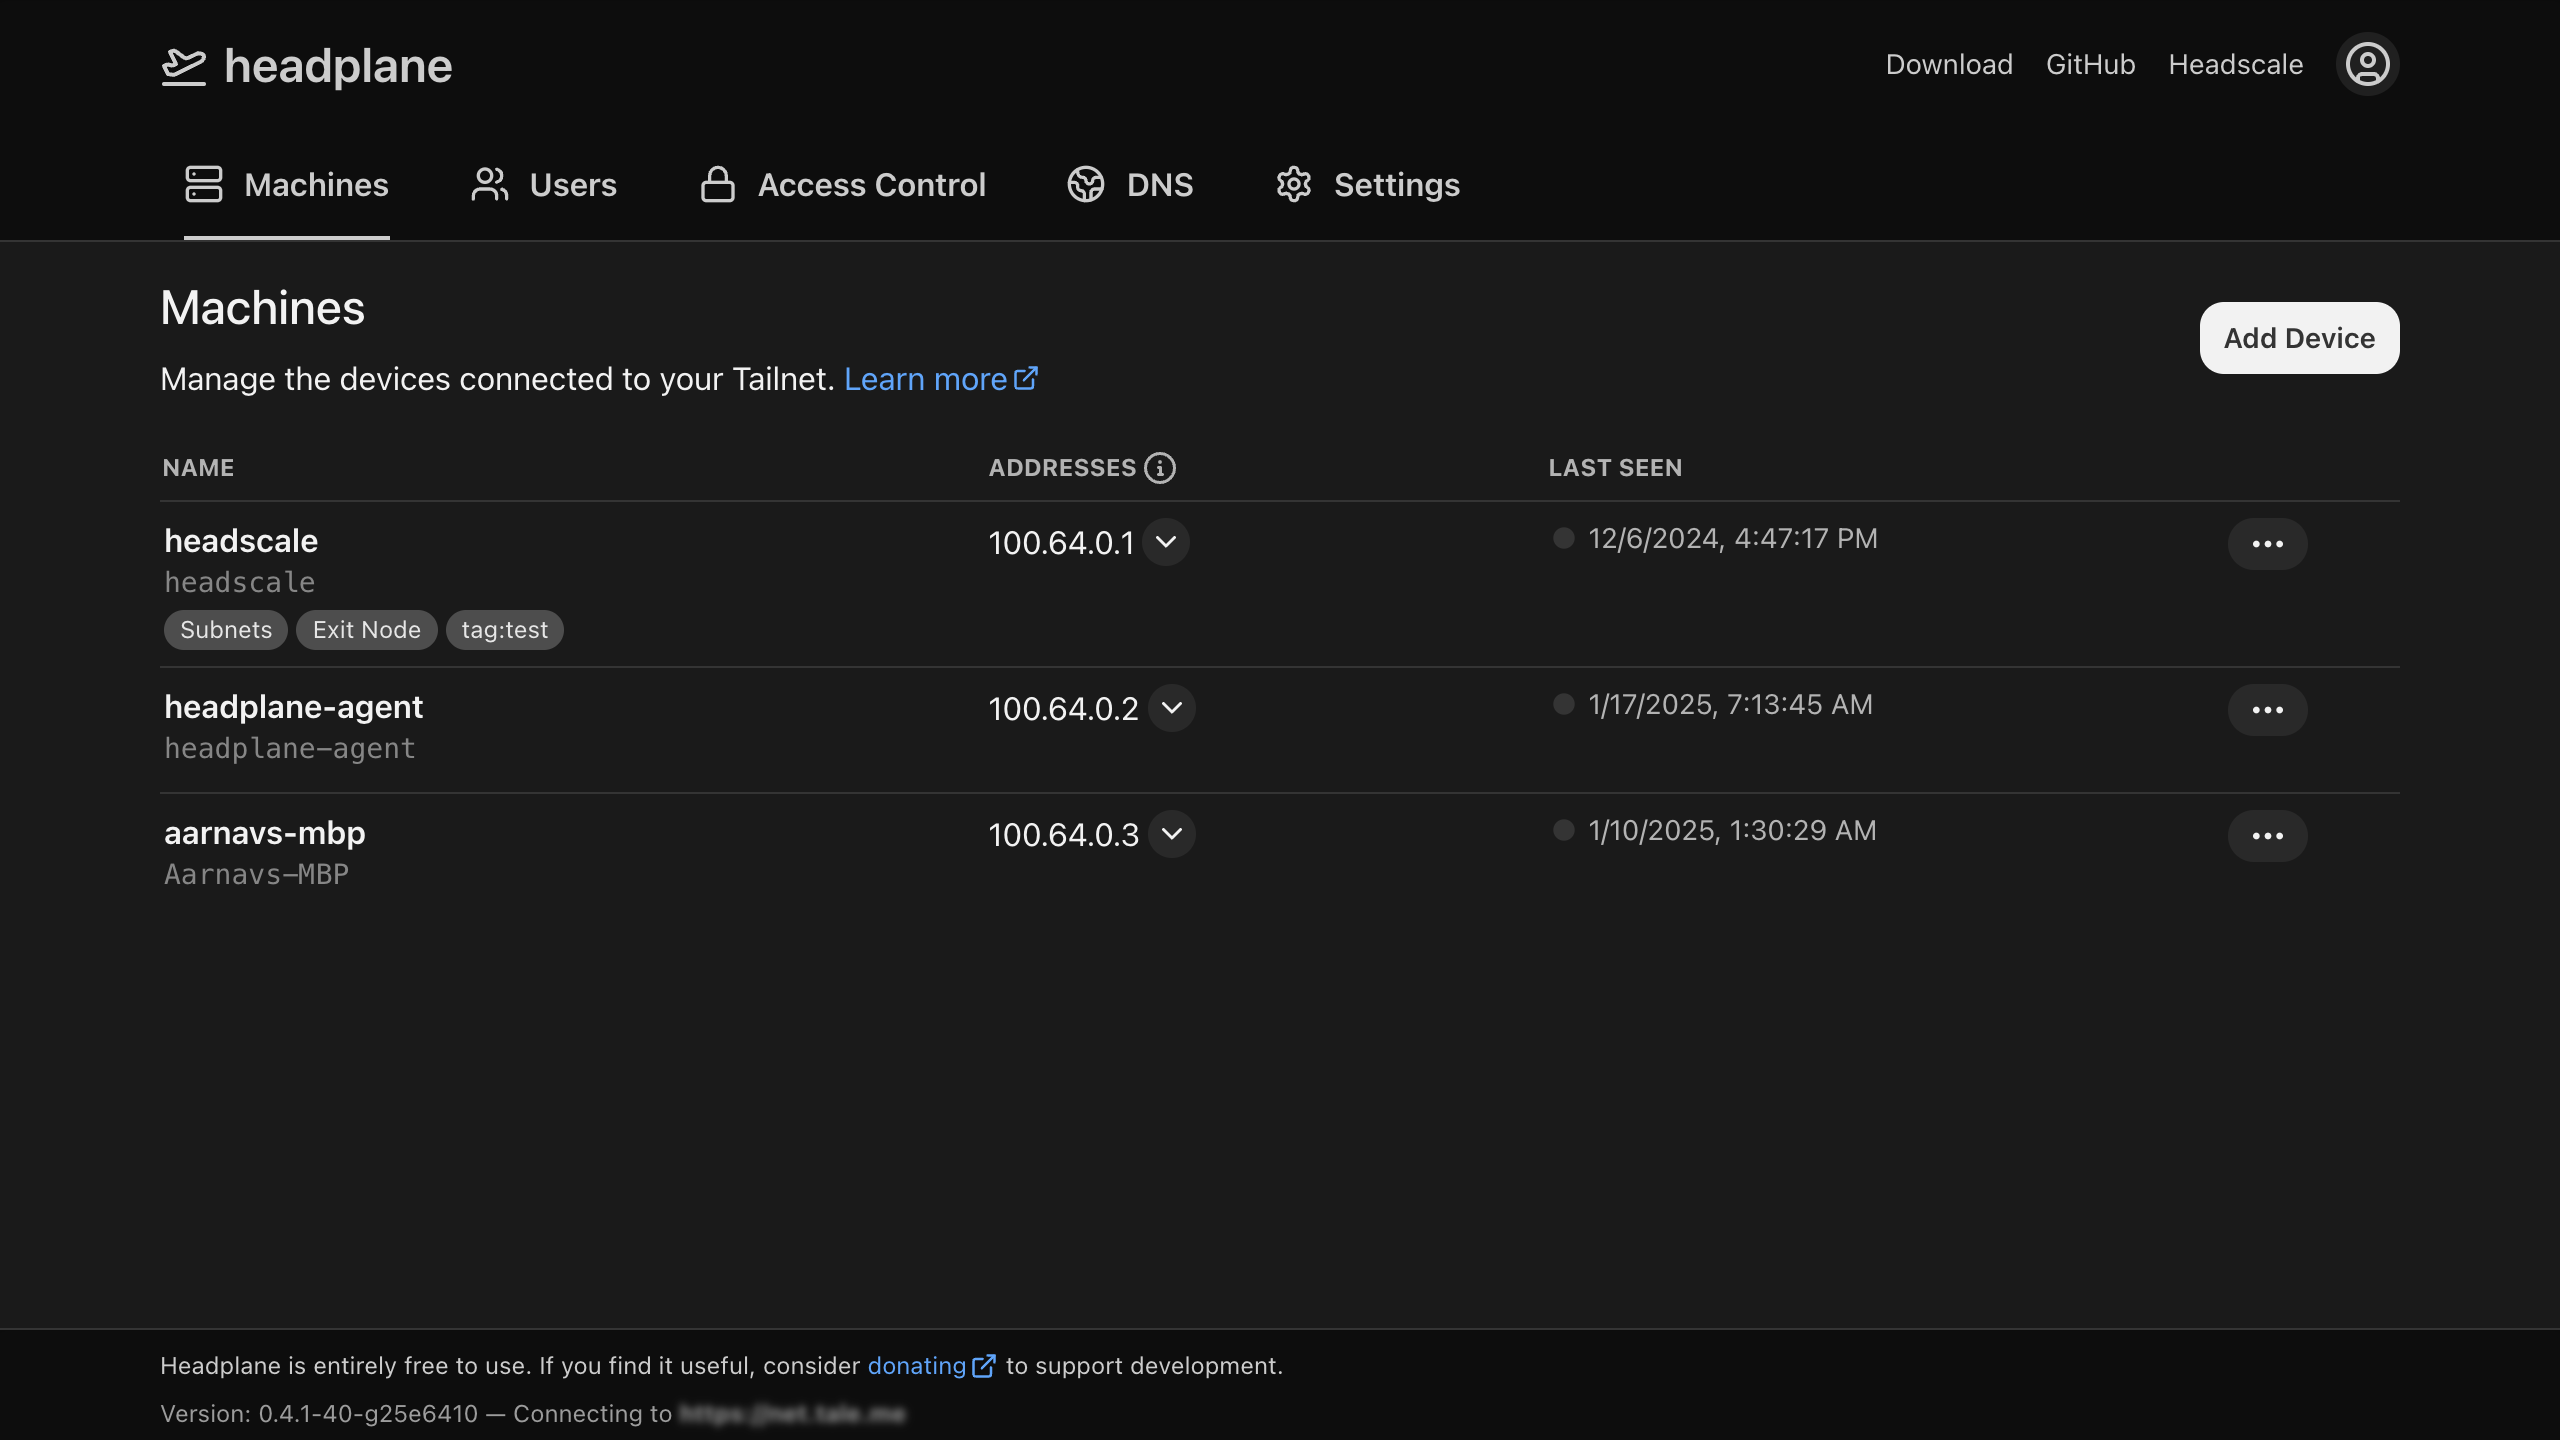Expand addresses for 100.64.0.1
The width and height of the screenshot is (2560, 1440).
tap(1166, 542)
